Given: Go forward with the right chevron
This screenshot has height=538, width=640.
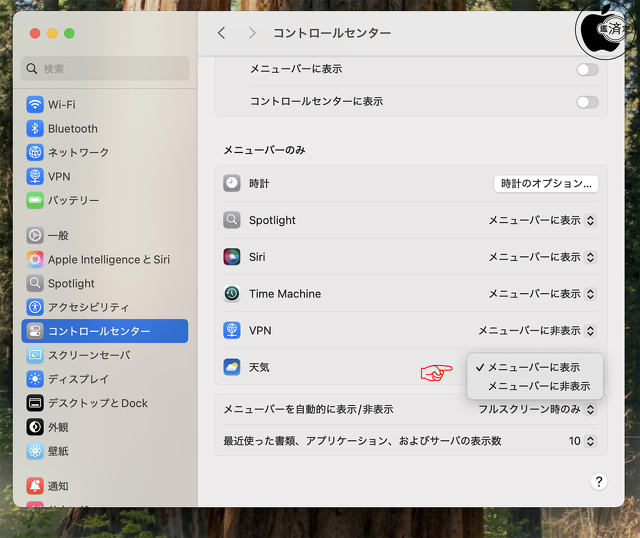Looking at the screenshot, I should click(x=252, y=33).
